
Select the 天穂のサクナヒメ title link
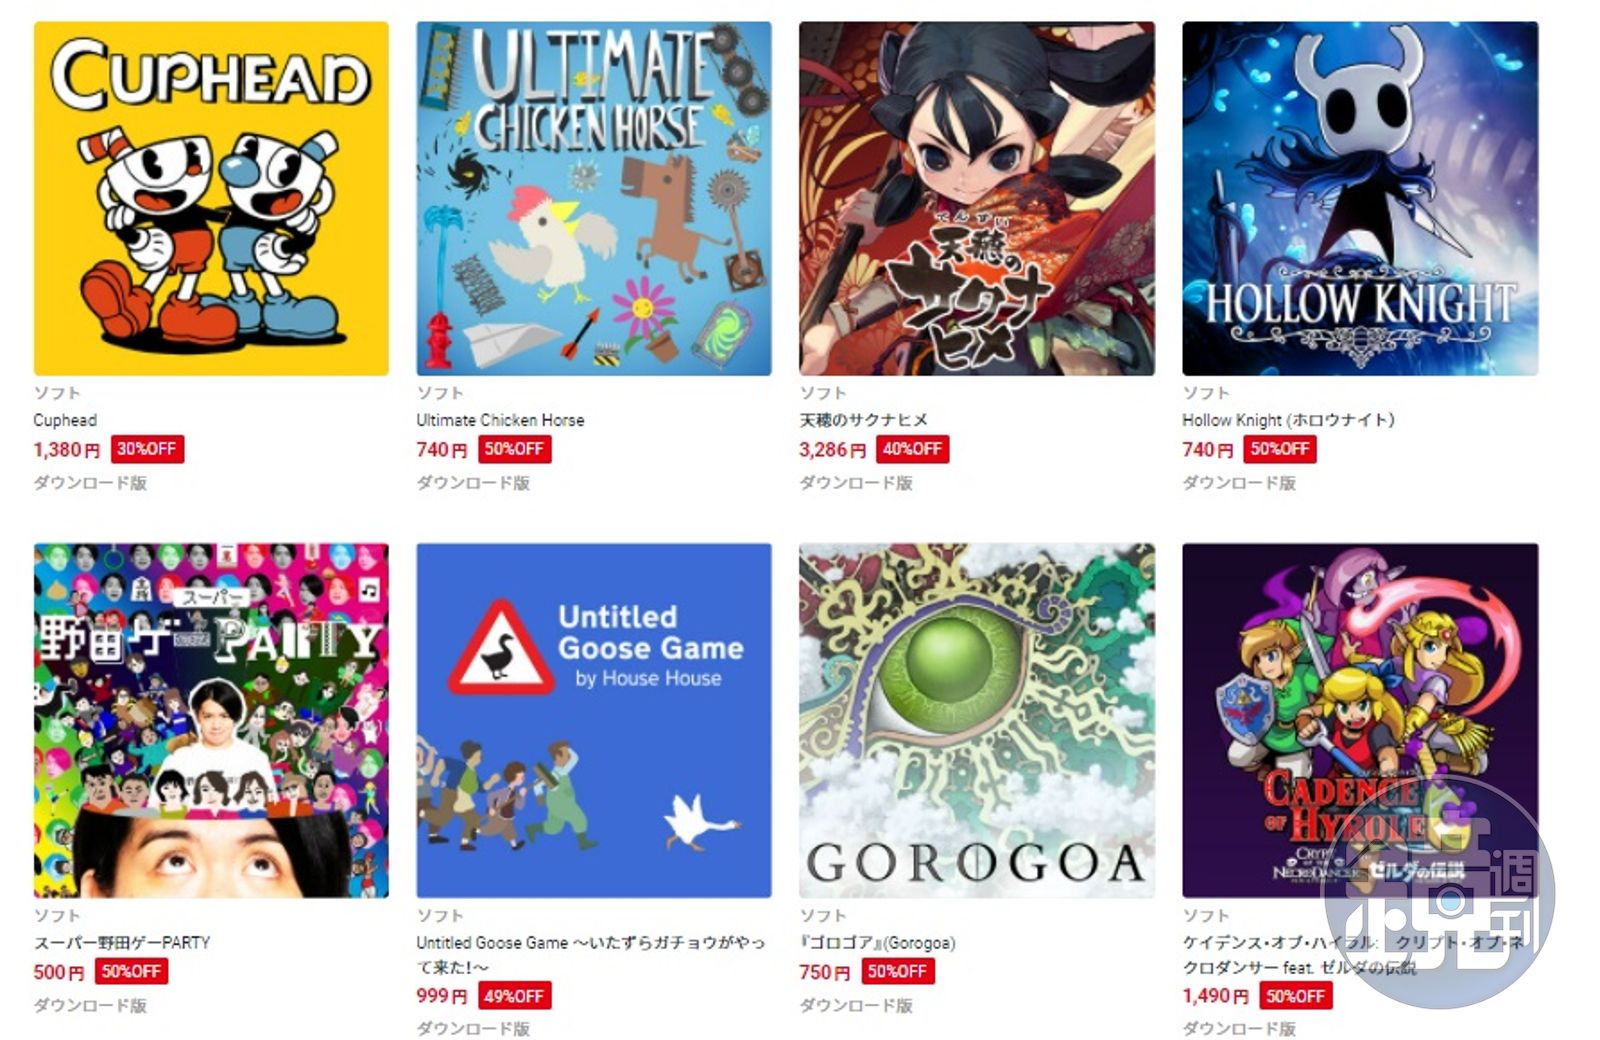coord(863,420)
